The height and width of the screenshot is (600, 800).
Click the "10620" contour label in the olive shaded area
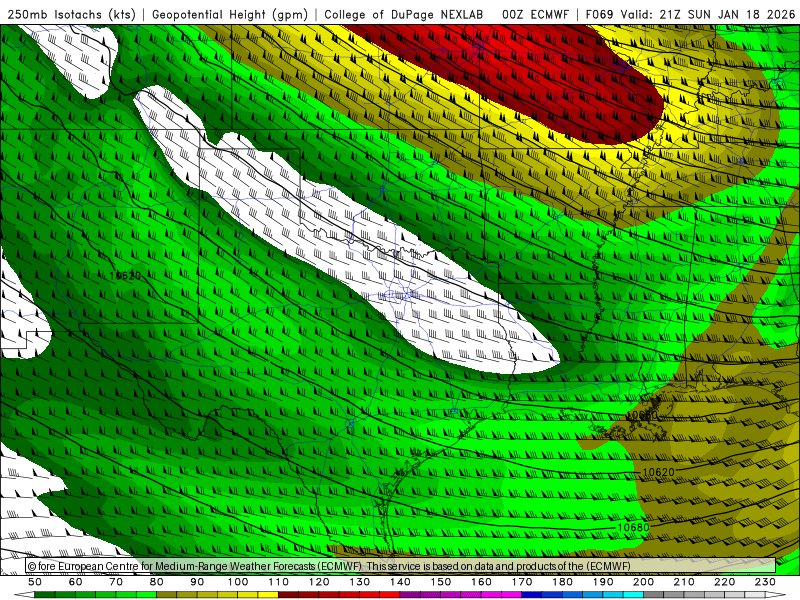tap(658, 472)
